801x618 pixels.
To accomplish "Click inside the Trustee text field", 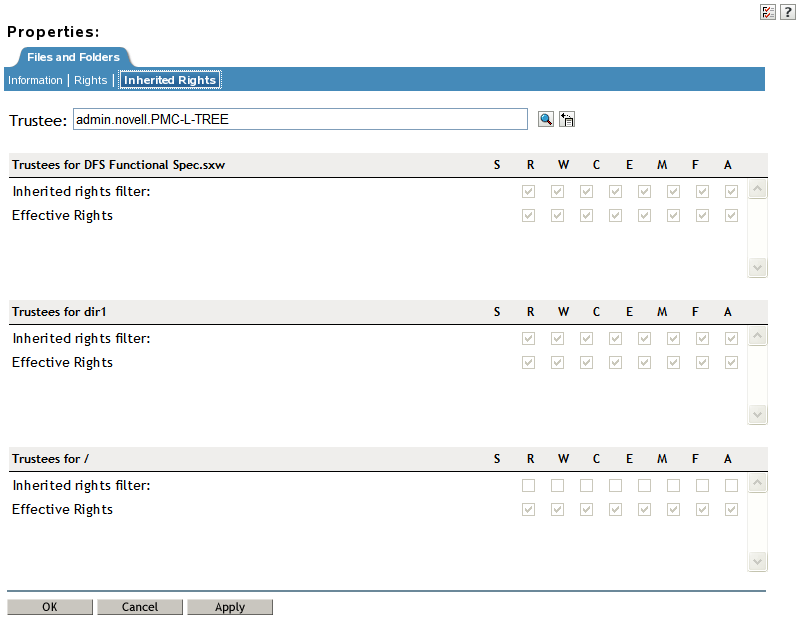I will [300, 120].
